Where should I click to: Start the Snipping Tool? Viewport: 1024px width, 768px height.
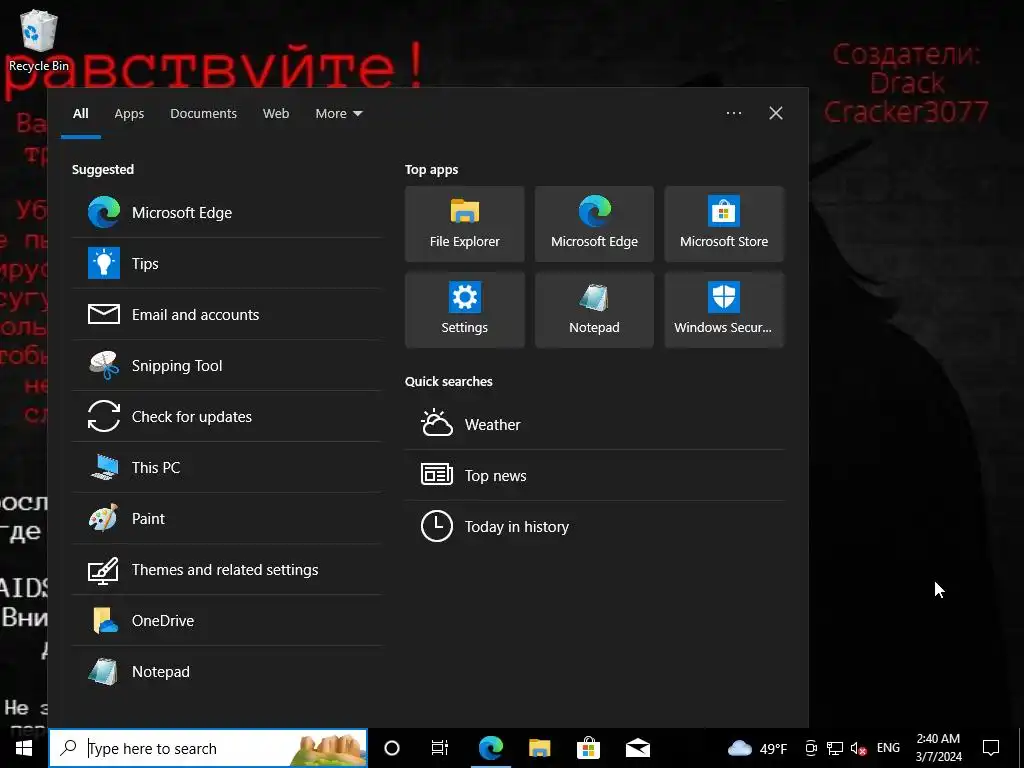click(226, 365)
